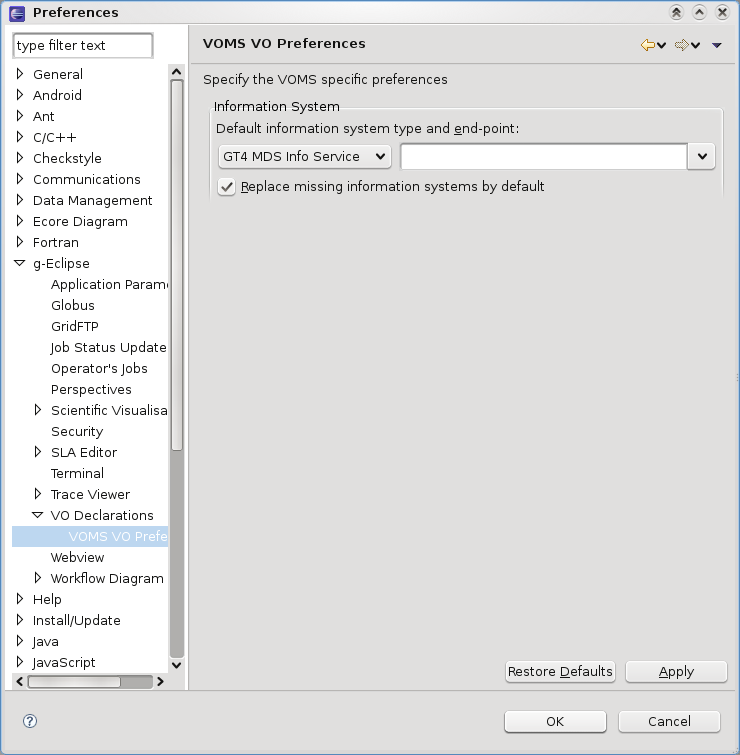This screenshot has height=755, width=740.
Task: Collapse the VO Declarations node
Action: pos(38,515)
